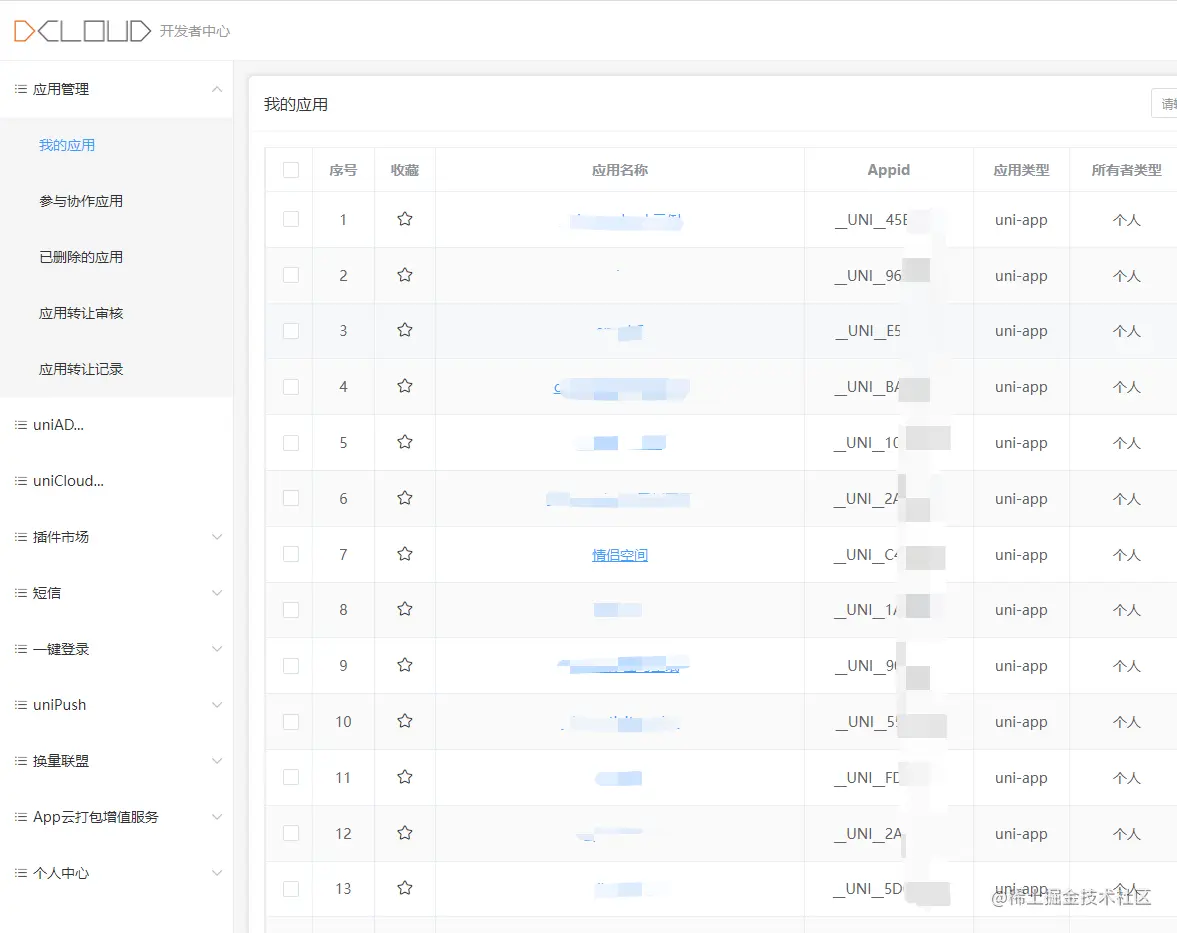The height and width of the screenshot is (933, 1177).
Task: Click the list icon beside 应用管理
Action: tap(21, 89)
